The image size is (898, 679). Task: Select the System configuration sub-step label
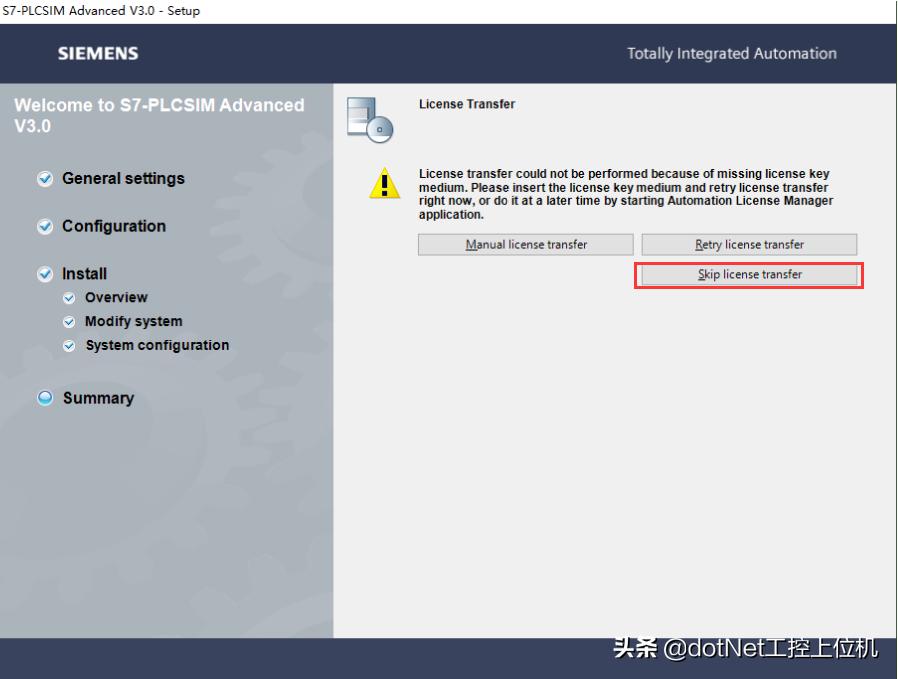coord(157,345)
